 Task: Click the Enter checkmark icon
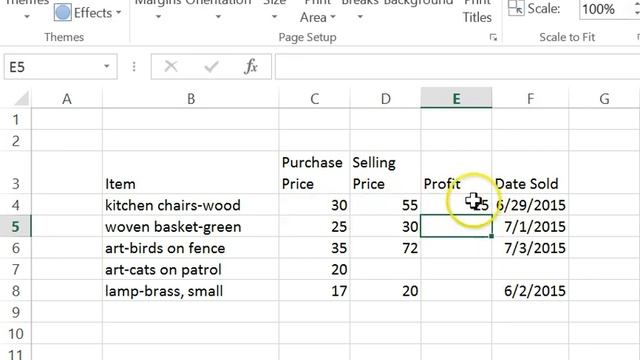pyautogui.click(x=211, y=67)
